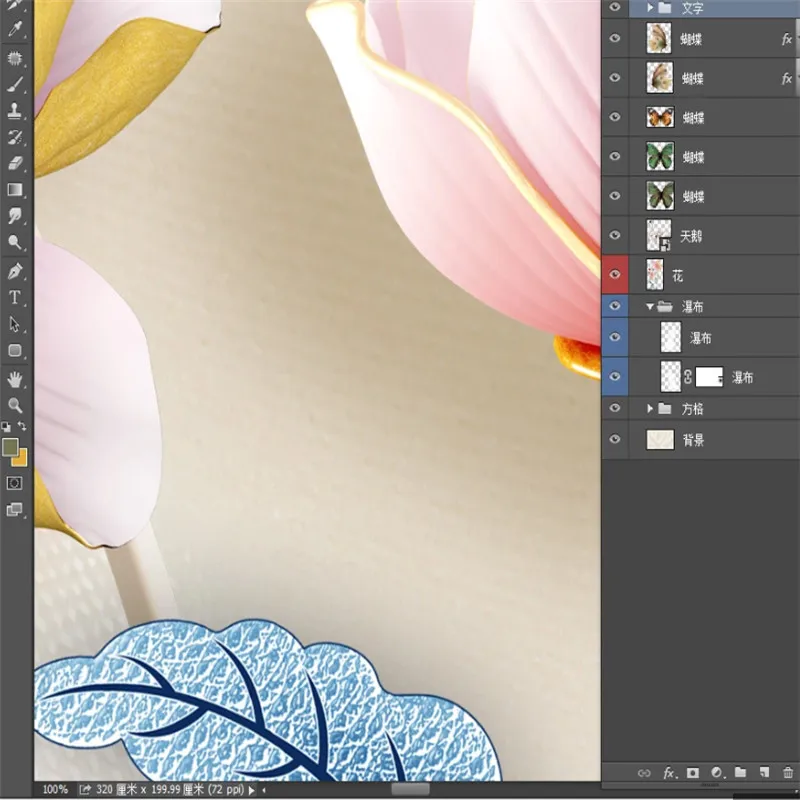Open the layer style fx menu

point(668,773)
